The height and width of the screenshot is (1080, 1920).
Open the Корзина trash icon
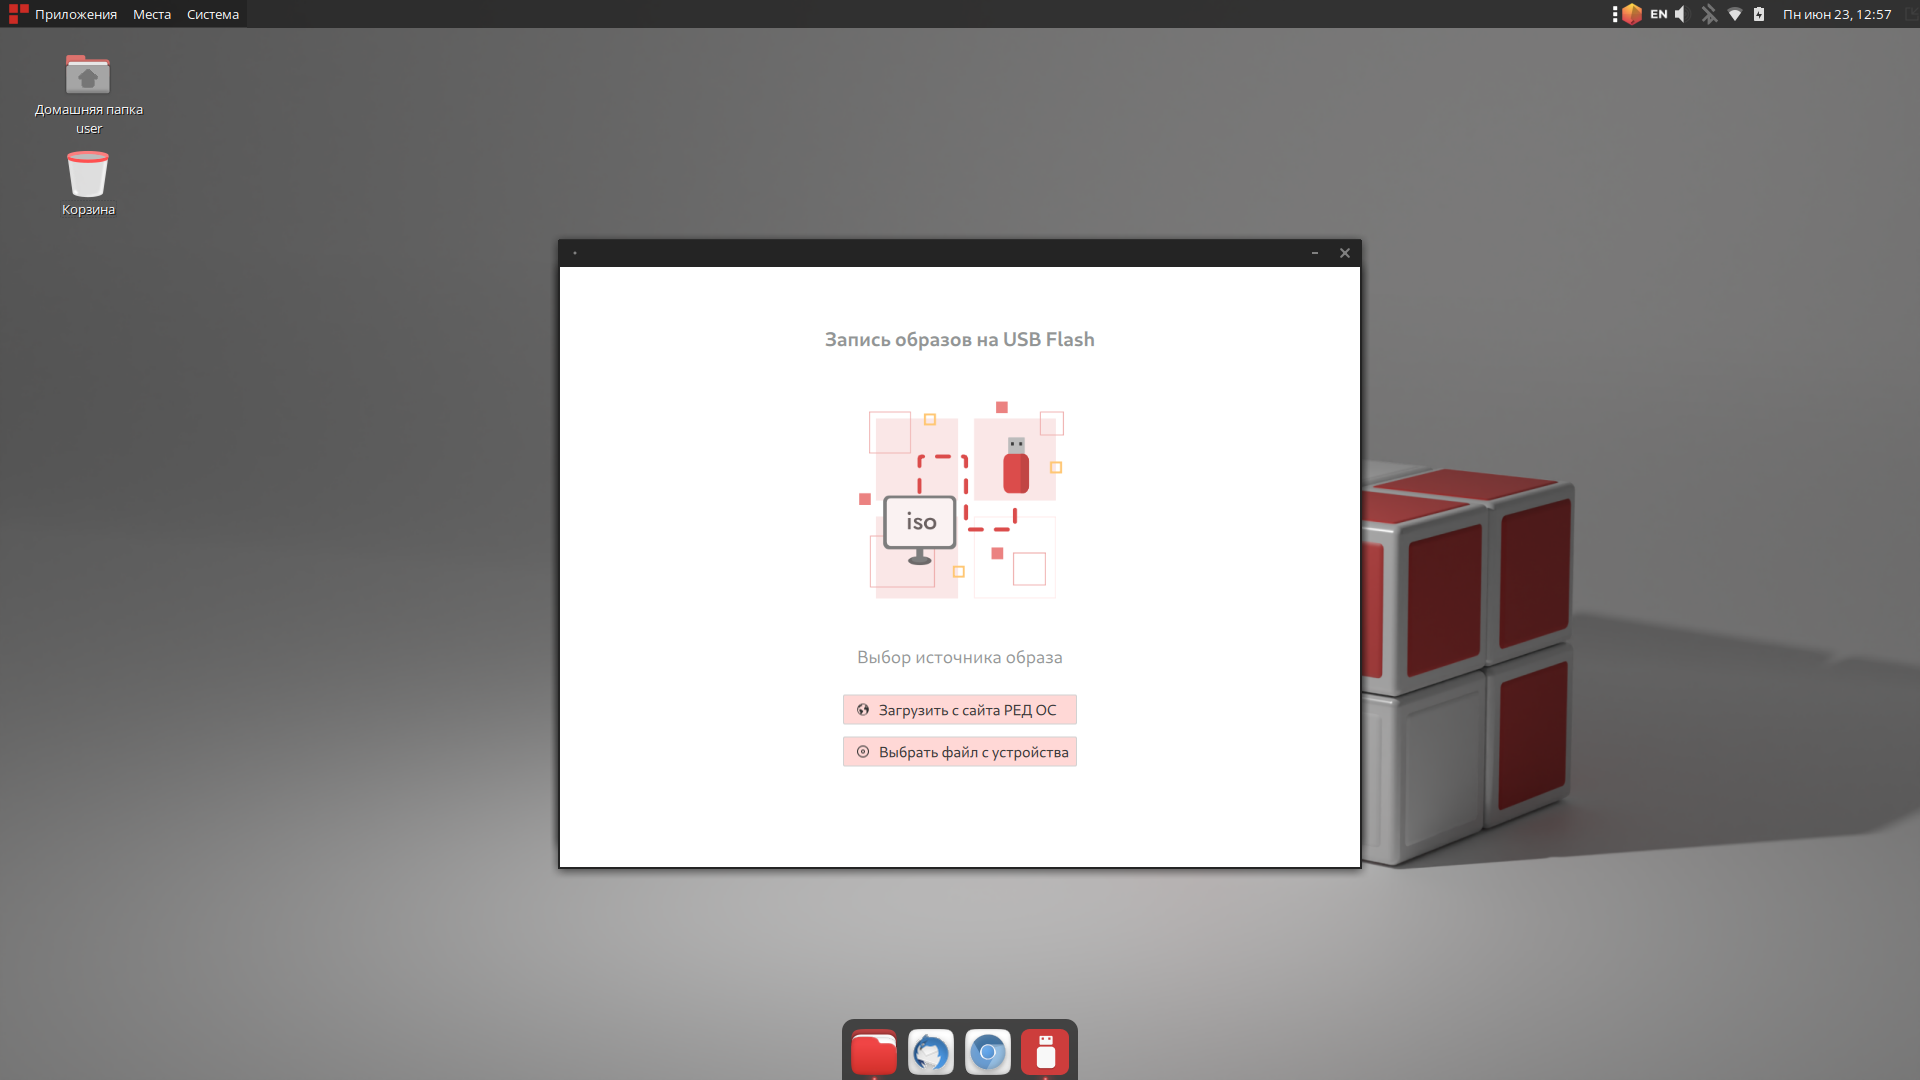88,175
